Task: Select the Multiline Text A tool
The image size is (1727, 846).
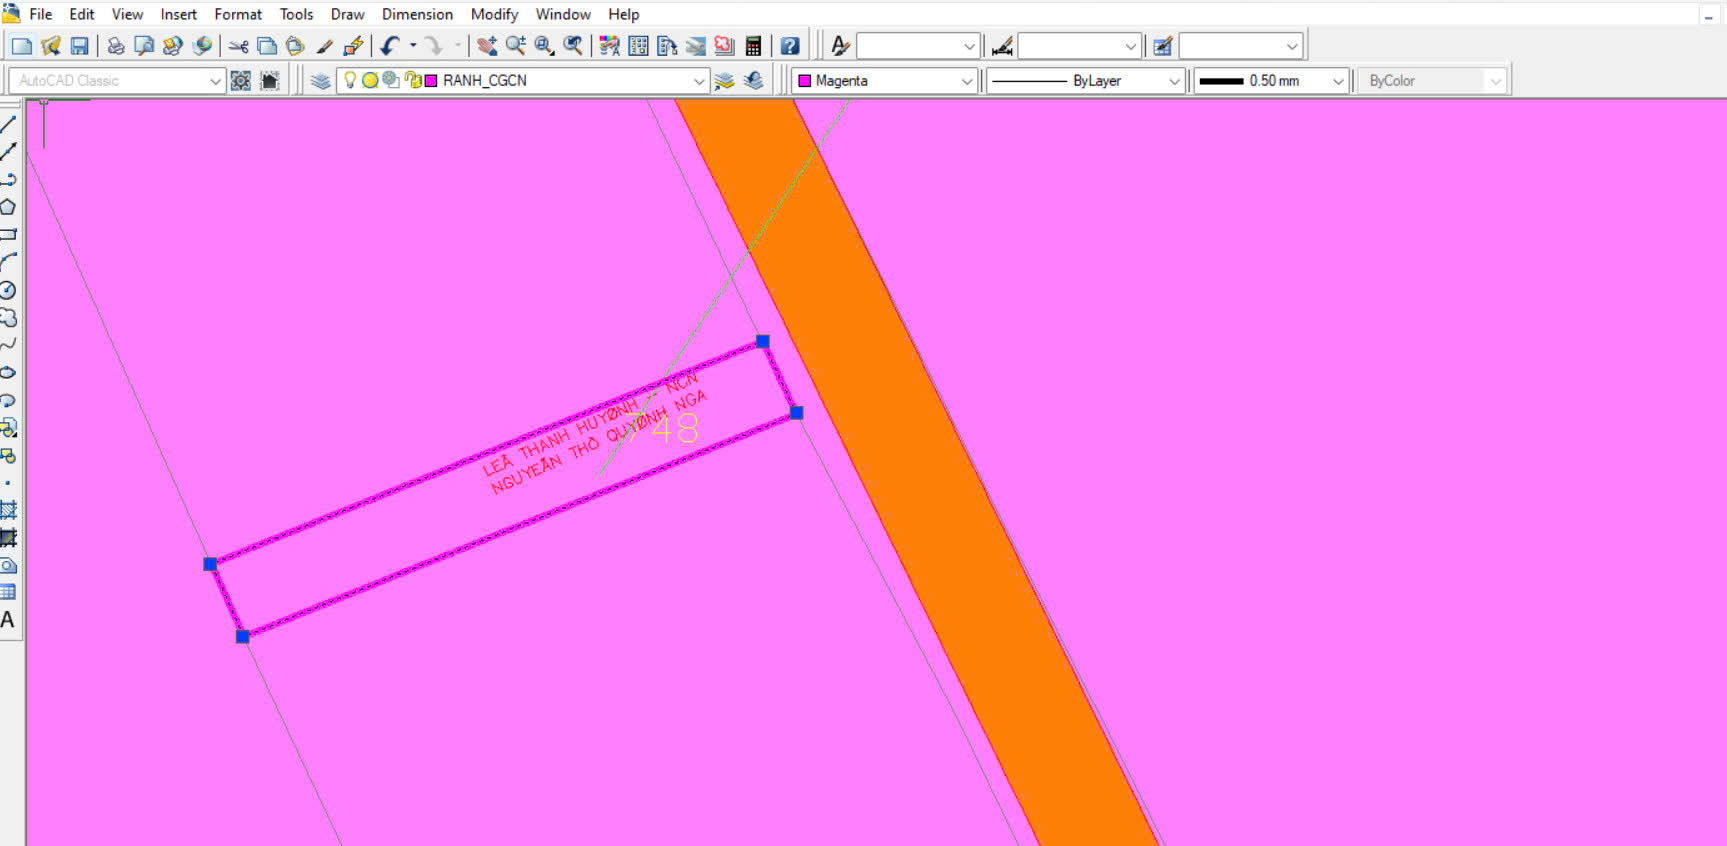Action: (x=8, y=620)
